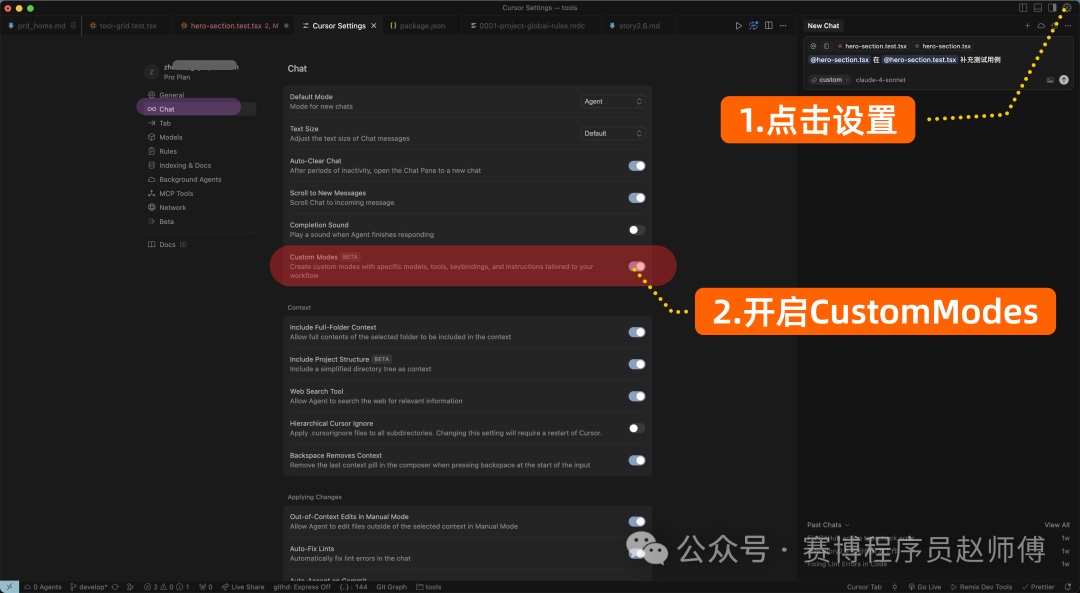Toggle Scroll to New Messages switch
This screenshot has height=593, width=1080.
636,198
